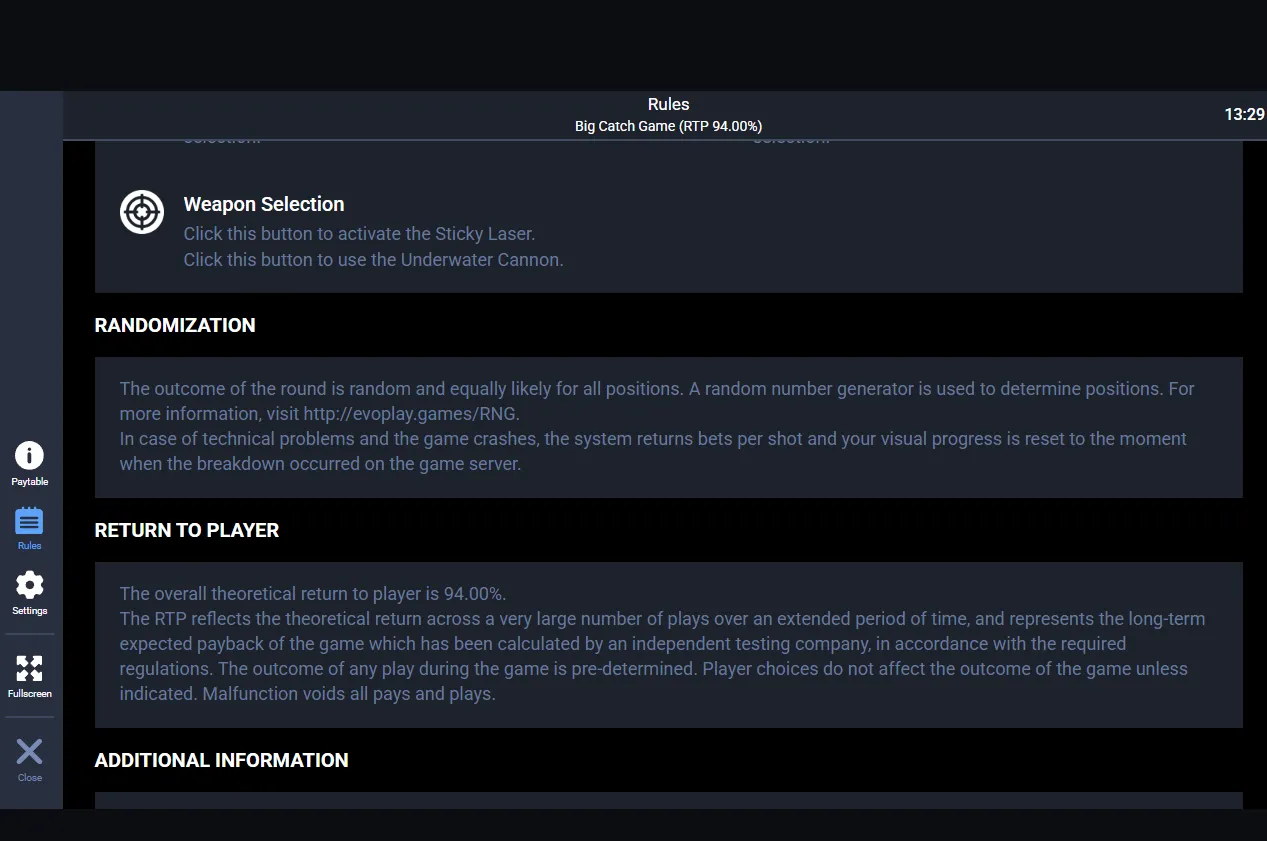Screen dimensions: 1267x841
Task: Select the Rules calendar icon in sidebar
Action: pos(29,521)
